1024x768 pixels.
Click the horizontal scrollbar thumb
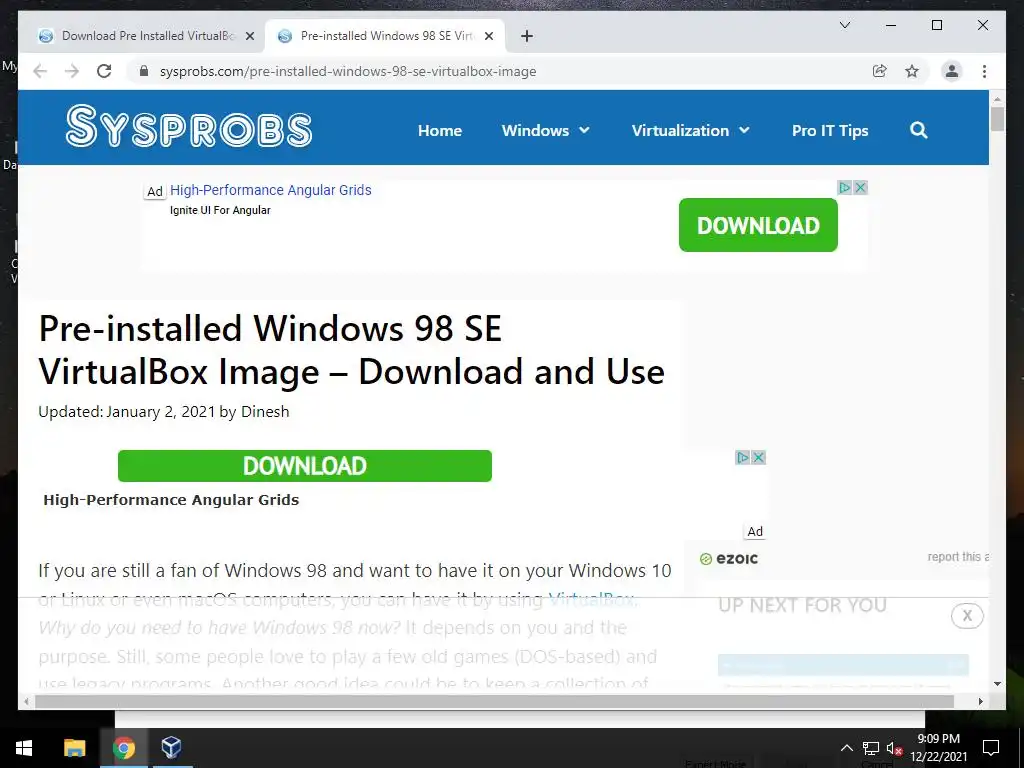pos(494,701)
